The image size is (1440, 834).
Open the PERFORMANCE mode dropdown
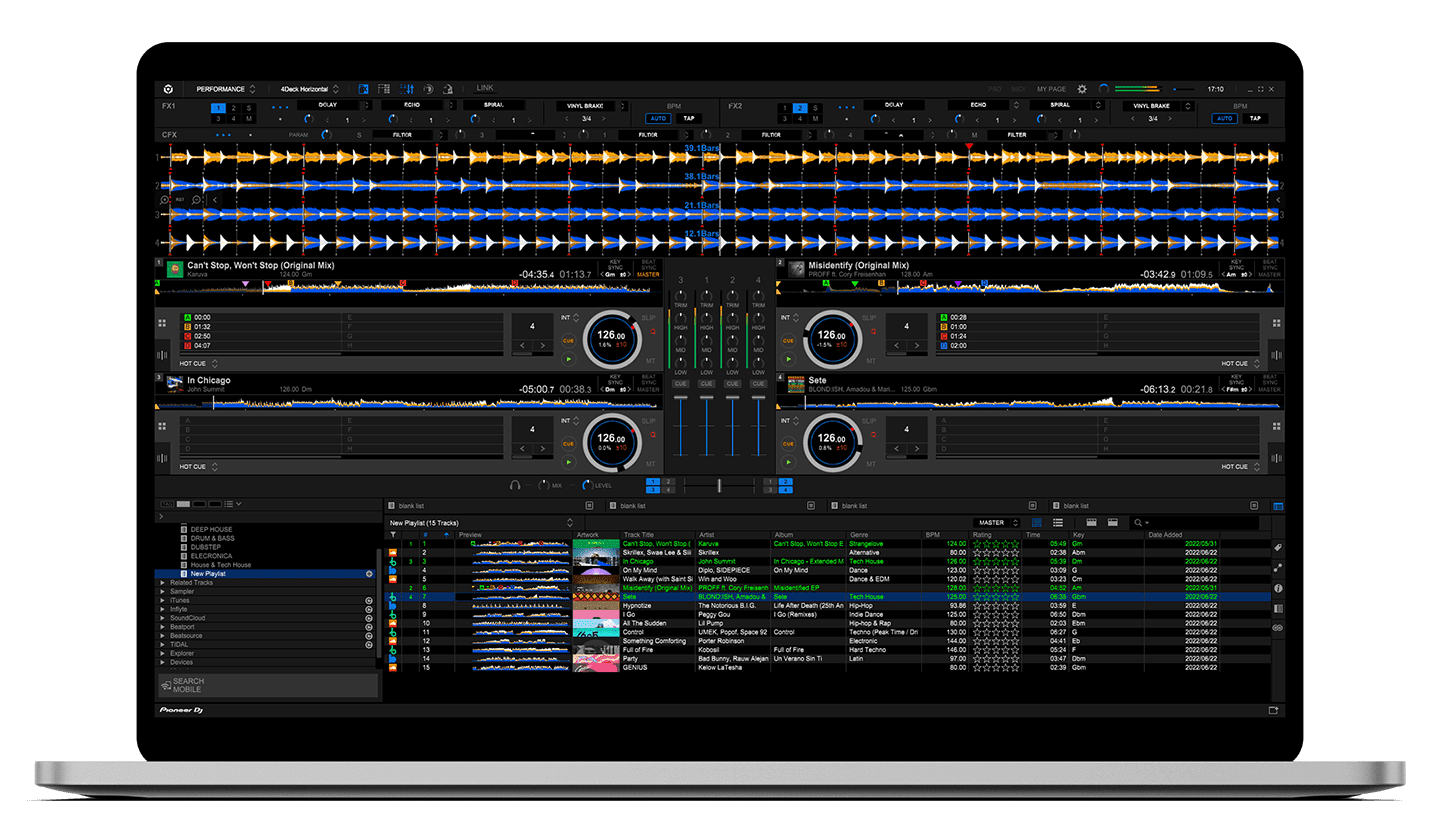tap(226, 89)
